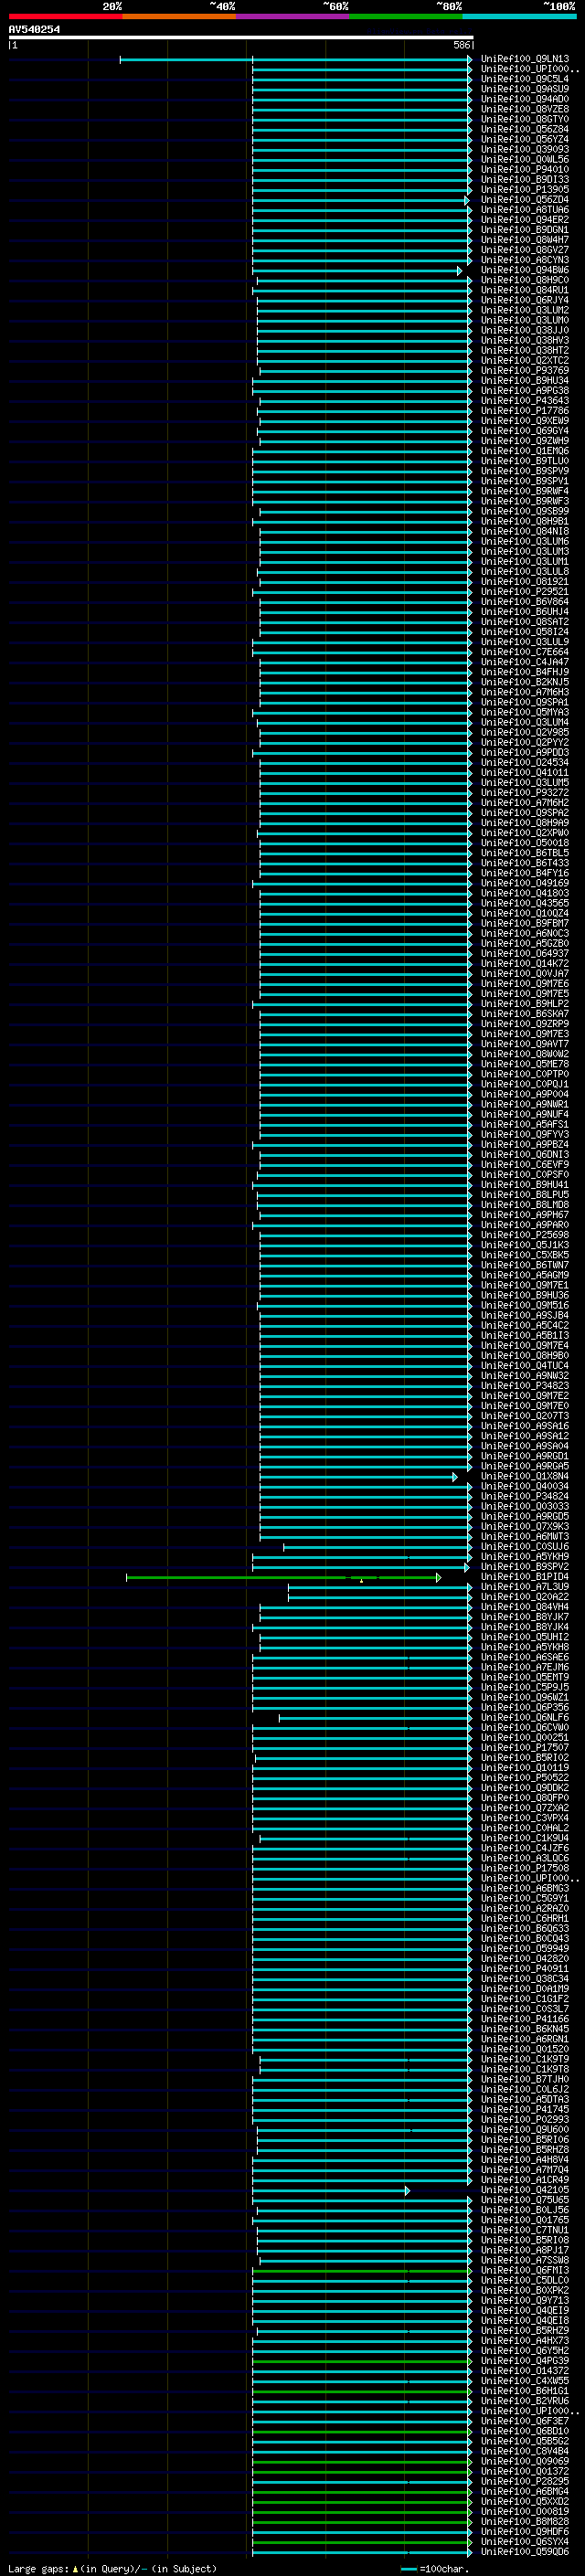The image size is (585, 2576).
Task: Select hit label UniRef100_A8CYN3
Action: coord(524,260)
